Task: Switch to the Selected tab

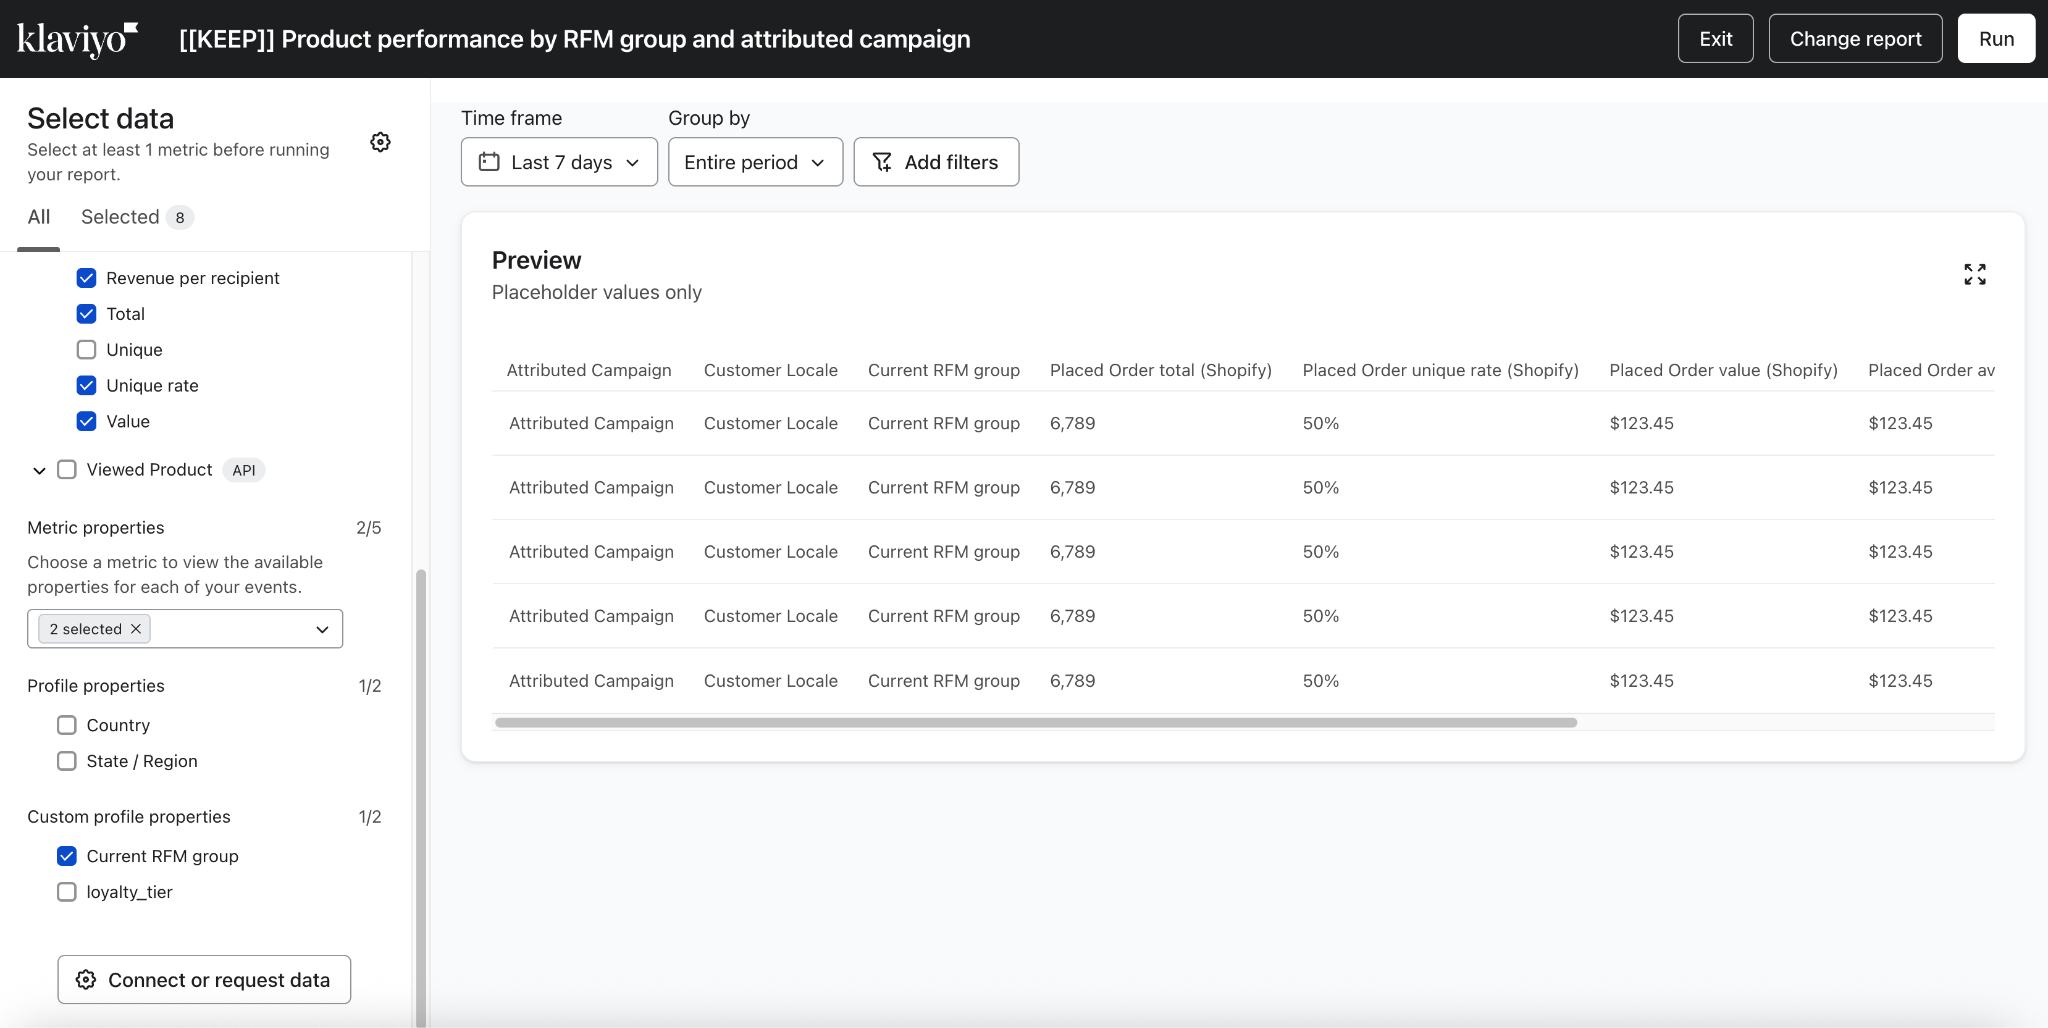Action: point(120,217)
